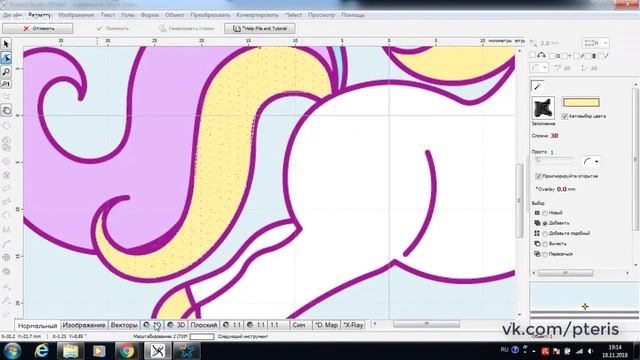Open the Форма menu
Image resolution: width=640 pixels, height=360 pixels.
click(150, 15)
